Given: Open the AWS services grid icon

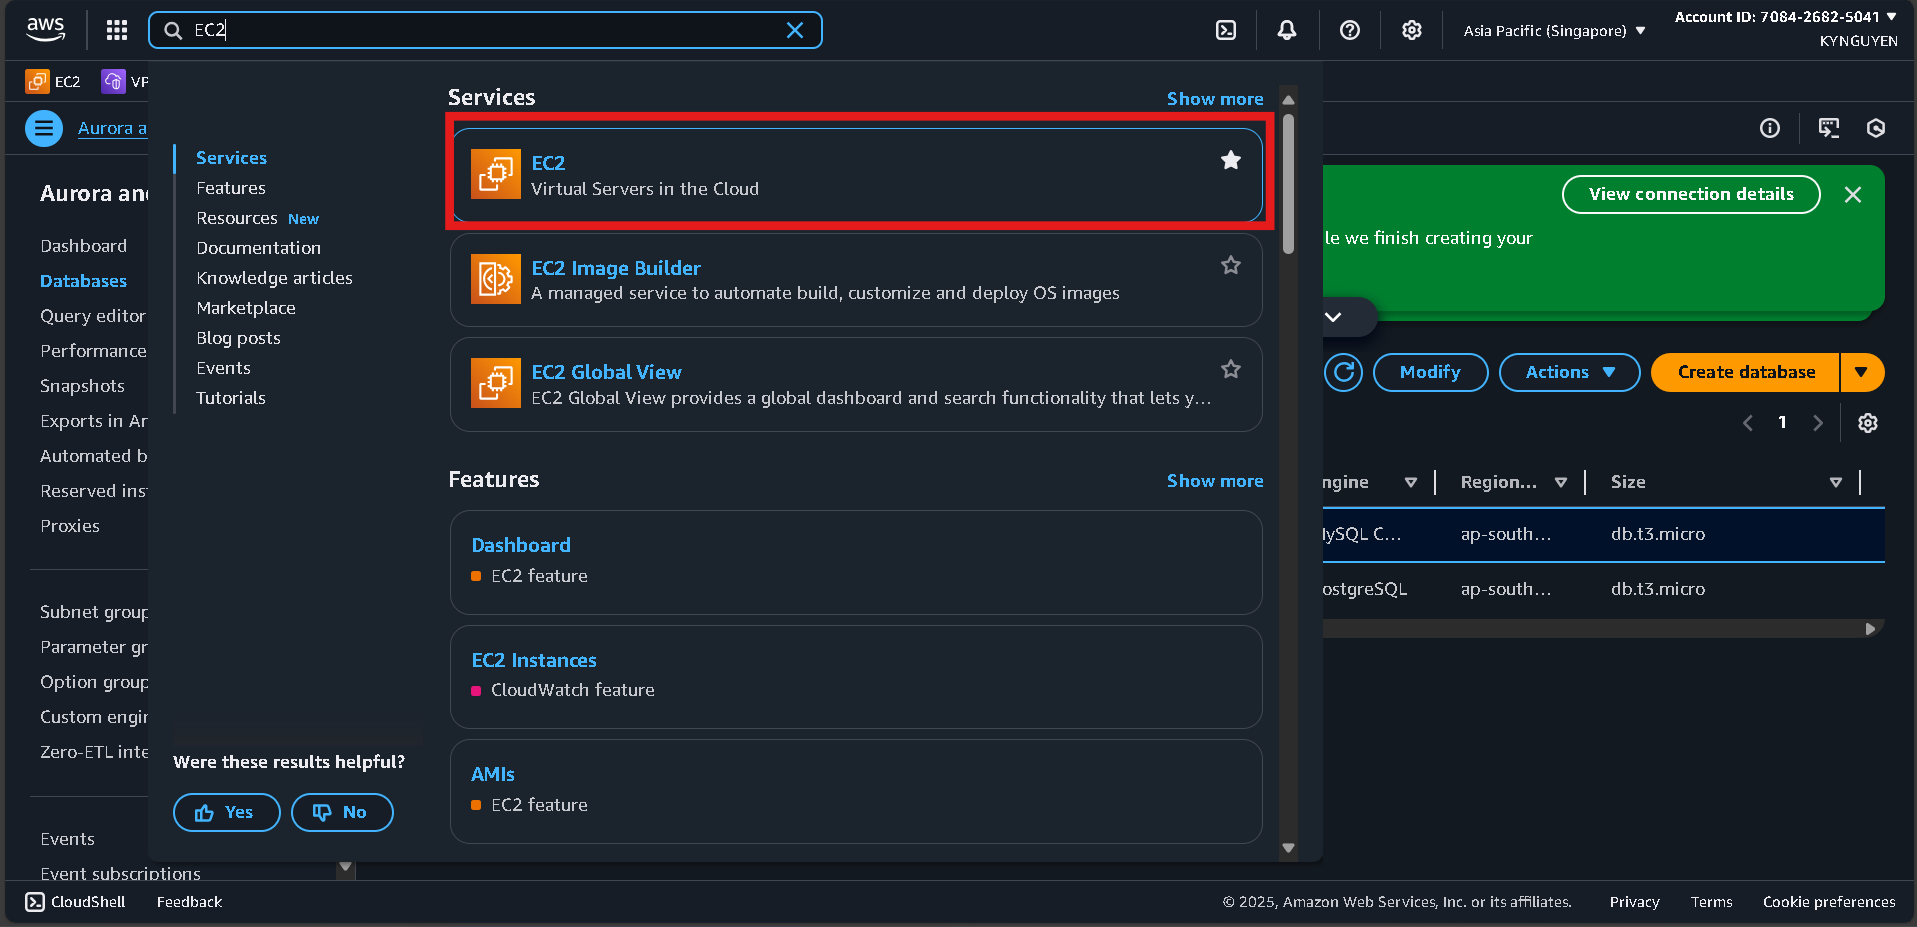Looking at the screenshot, I should [x=116, y=30].
